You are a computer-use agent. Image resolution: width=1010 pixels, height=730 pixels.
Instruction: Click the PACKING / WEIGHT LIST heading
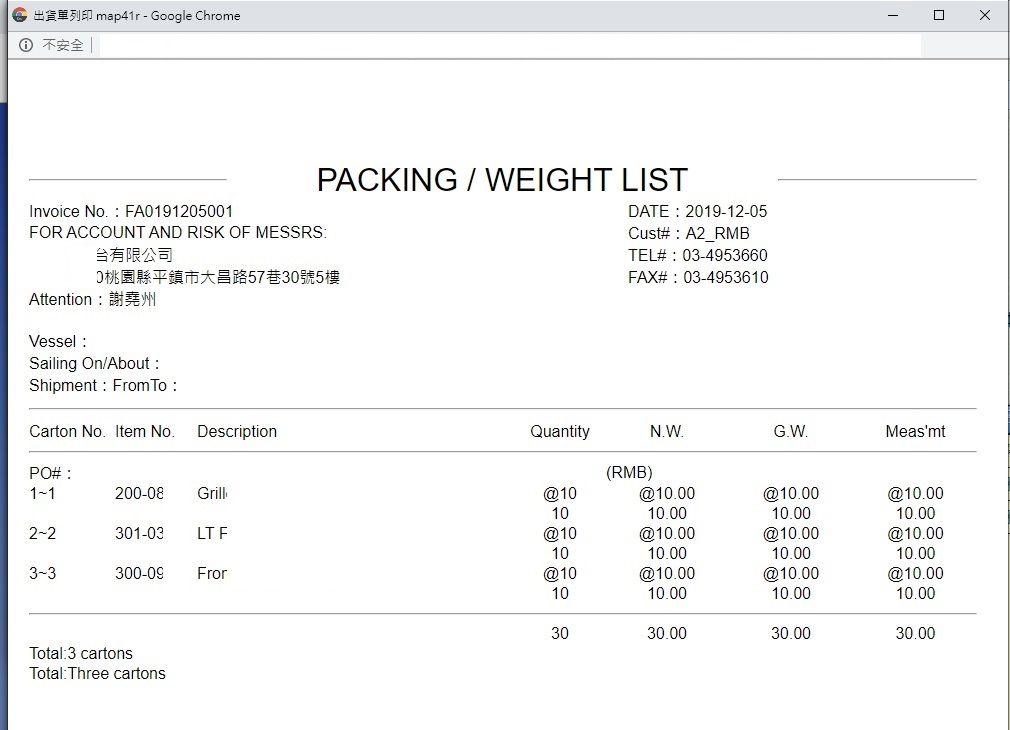pyautogui.click(x=502, y=180)
